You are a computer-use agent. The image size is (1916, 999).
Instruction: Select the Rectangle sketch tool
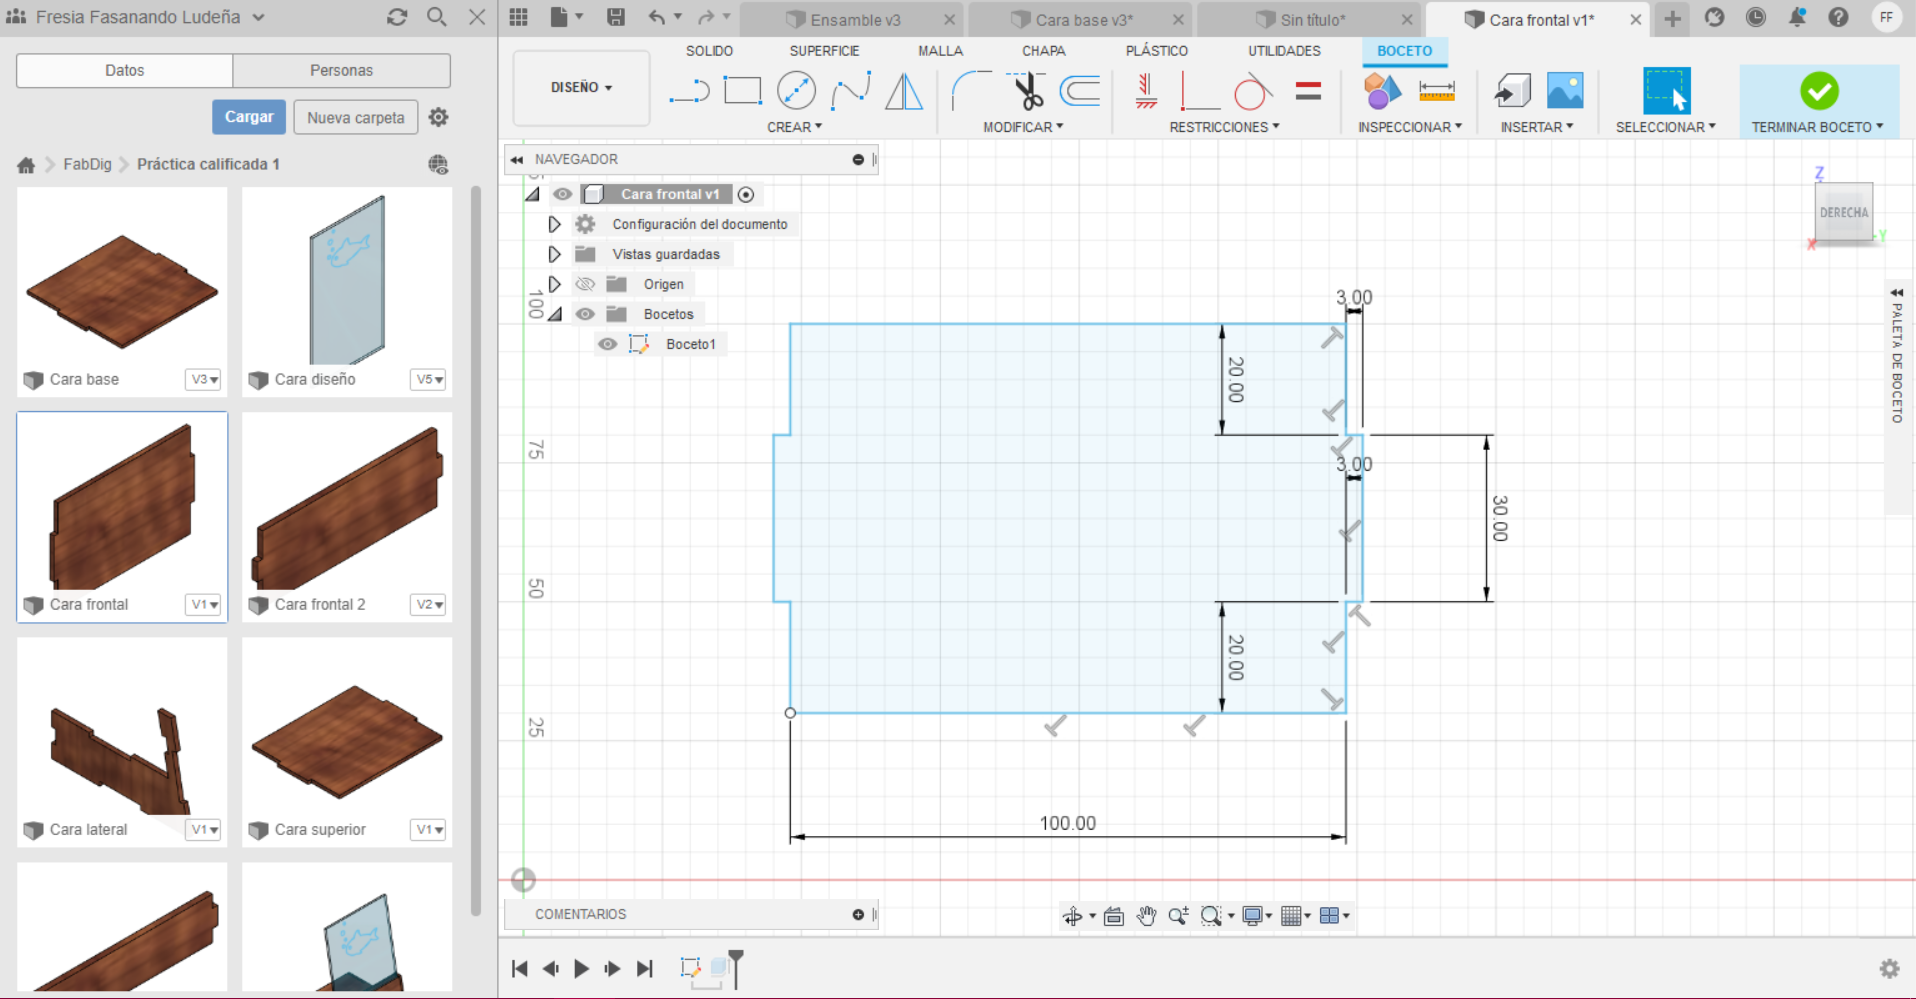742,91
